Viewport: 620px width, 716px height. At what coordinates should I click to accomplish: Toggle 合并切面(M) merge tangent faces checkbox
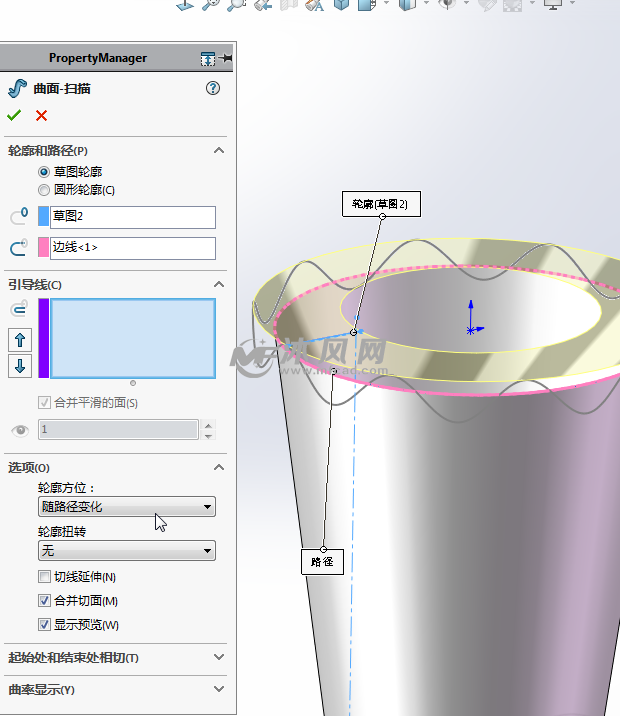[x=44, y=600]
